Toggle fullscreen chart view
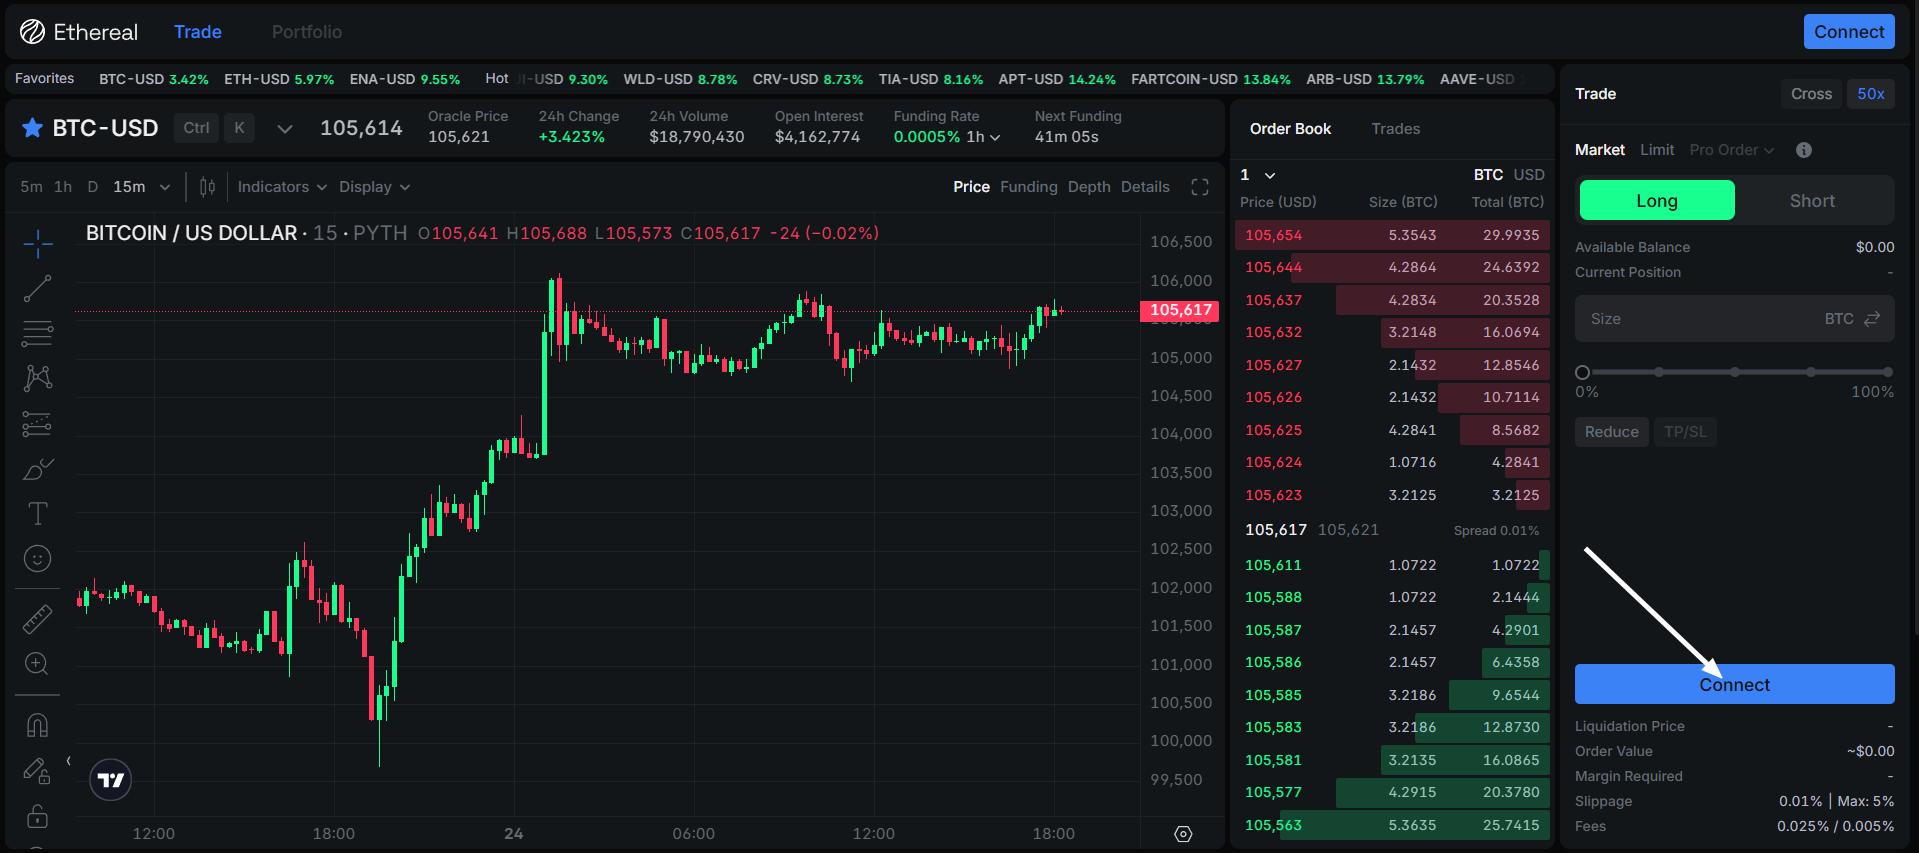Viewport: 1919px width, 853px height. tap(1200, 187)
